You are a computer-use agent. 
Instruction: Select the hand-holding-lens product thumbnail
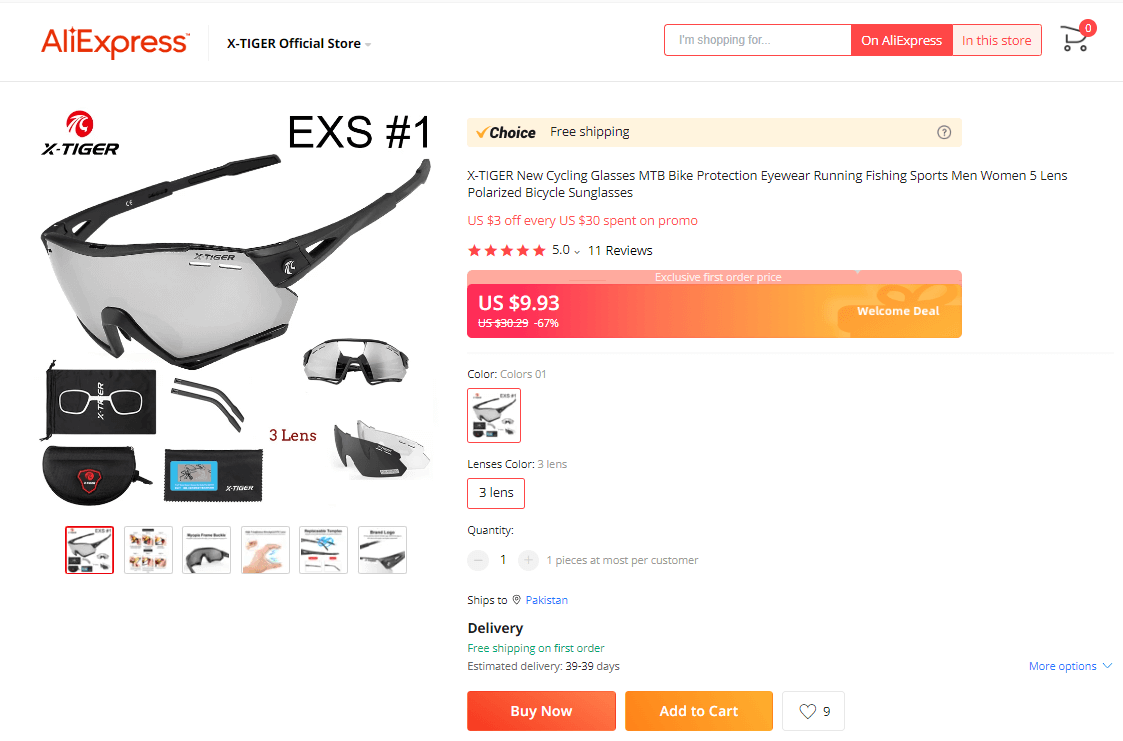pyautogui.click(x=266, y=550)
